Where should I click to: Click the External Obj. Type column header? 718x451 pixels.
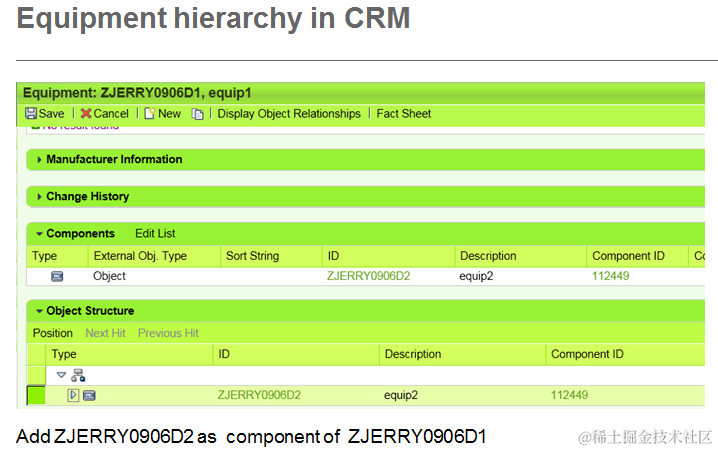click(154, 256)
